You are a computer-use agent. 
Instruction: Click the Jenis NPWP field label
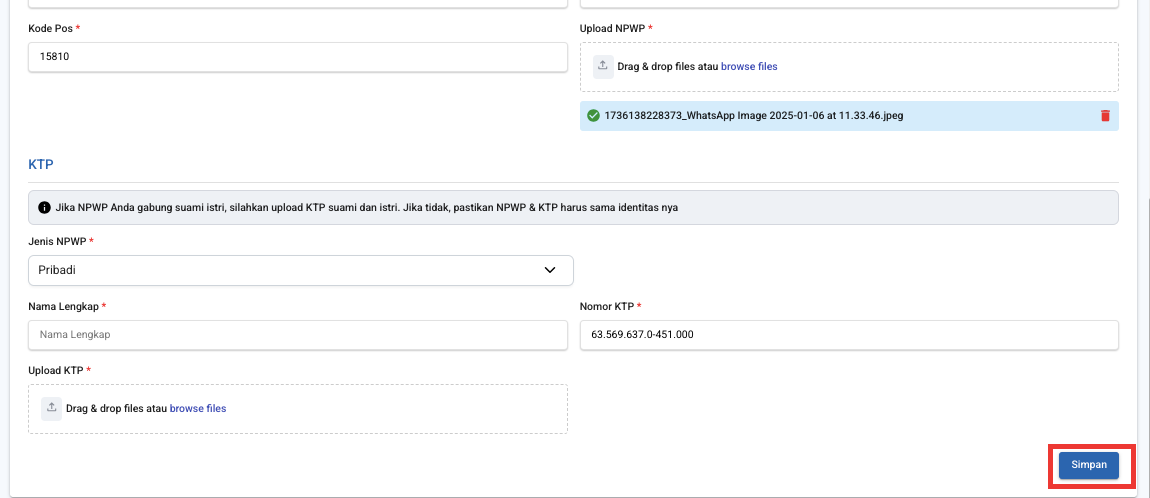(58, 242)
